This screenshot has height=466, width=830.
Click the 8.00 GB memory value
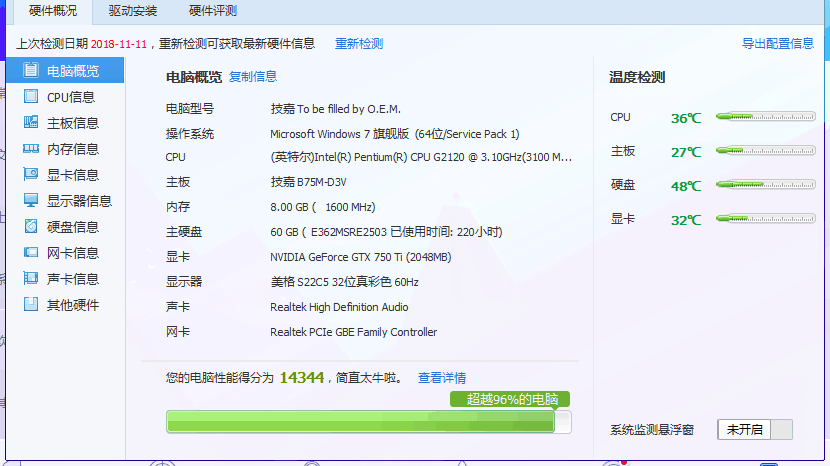tap(322, 207)
